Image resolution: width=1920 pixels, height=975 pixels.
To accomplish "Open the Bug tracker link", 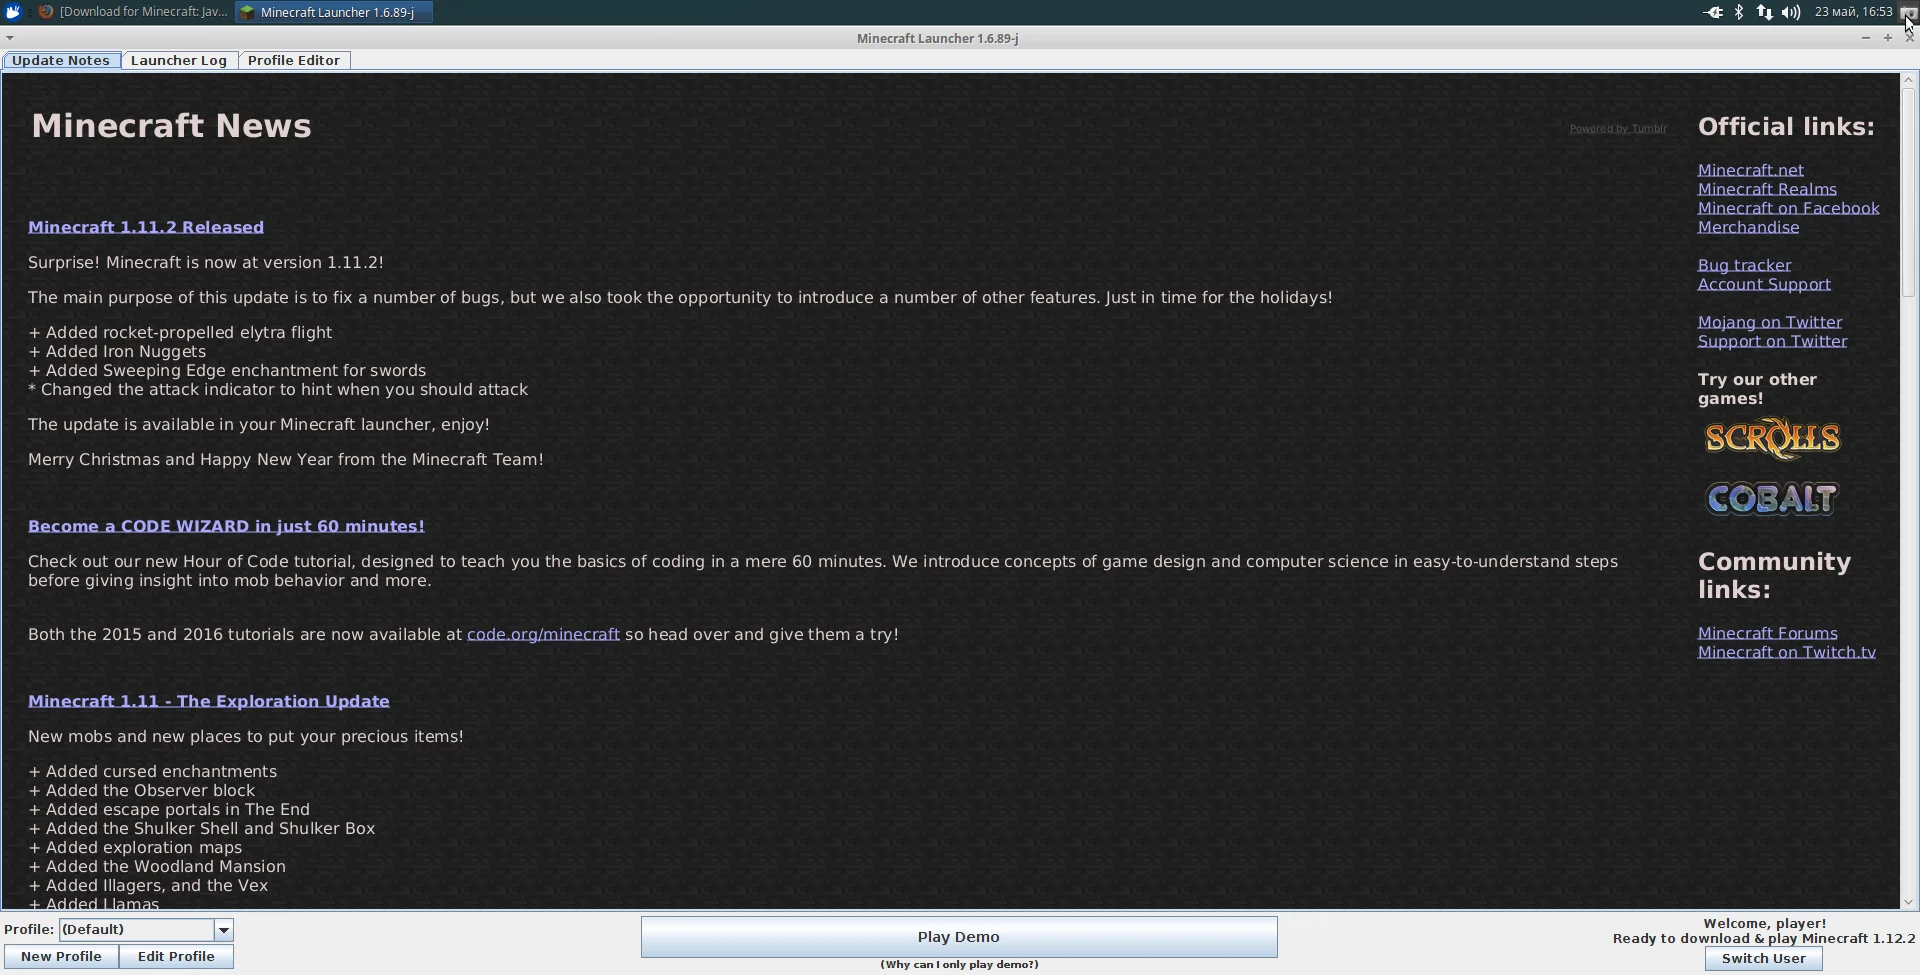I will pos(1745,265).
